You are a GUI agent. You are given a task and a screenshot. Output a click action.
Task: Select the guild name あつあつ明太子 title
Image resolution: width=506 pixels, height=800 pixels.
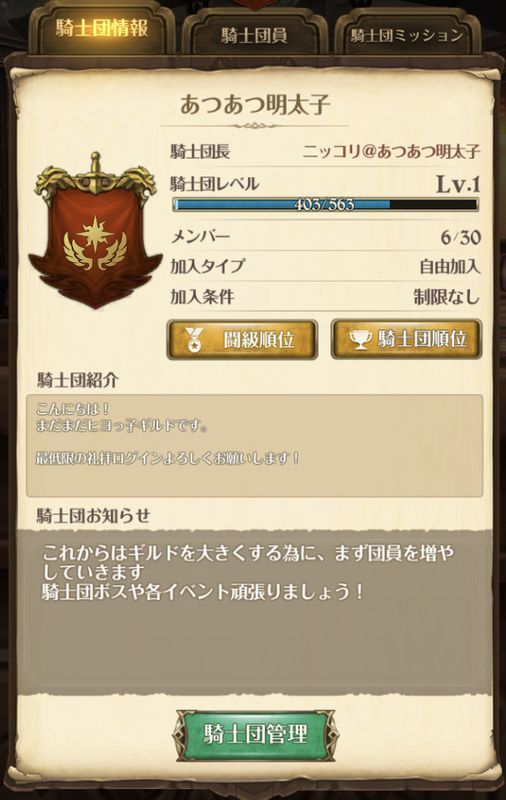coord(255,105)
